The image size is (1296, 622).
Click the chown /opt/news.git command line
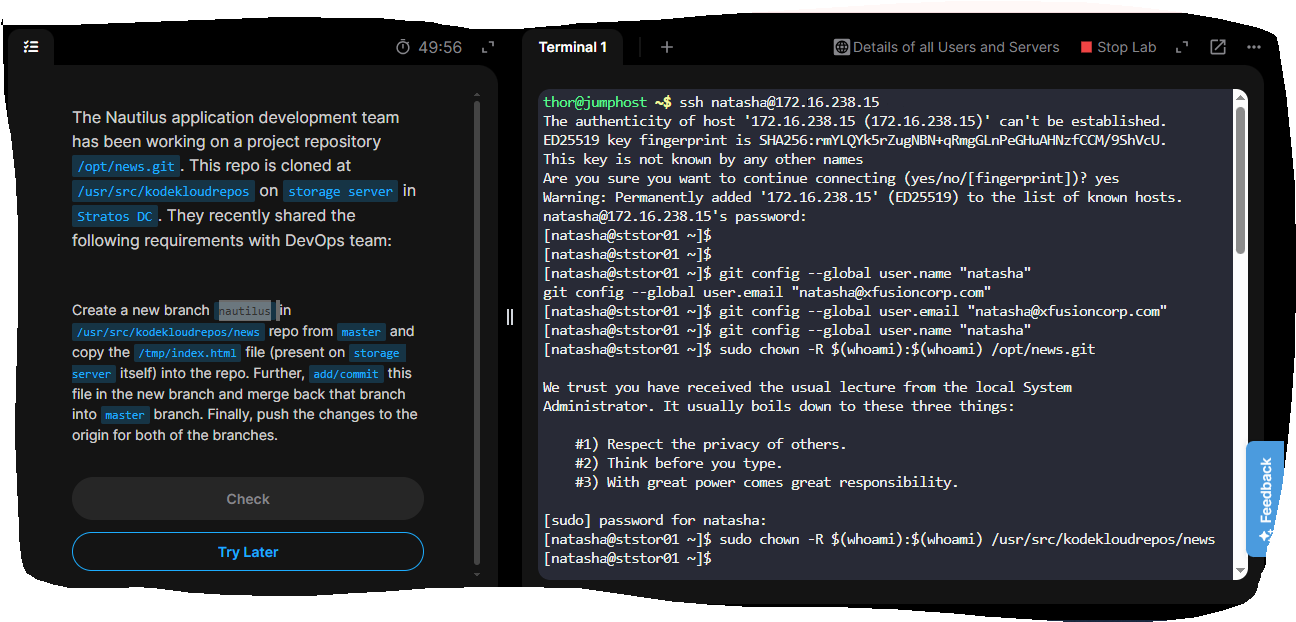pos(819,349)
